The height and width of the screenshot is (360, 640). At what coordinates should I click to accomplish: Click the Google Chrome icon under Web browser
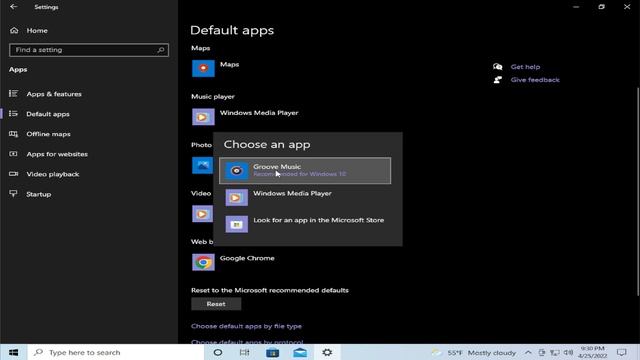(203, 262)
